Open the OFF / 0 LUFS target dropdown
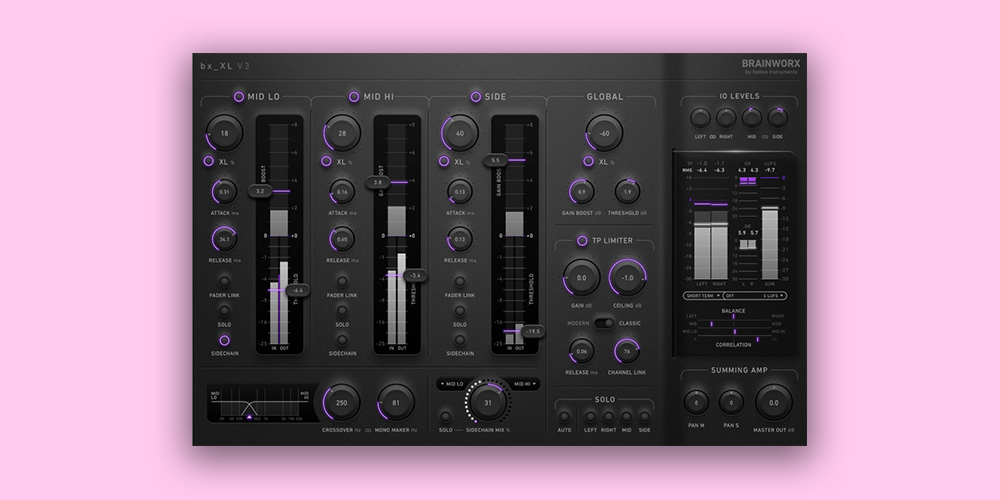This screenshot has height=500, width=1000. (755, 296)
